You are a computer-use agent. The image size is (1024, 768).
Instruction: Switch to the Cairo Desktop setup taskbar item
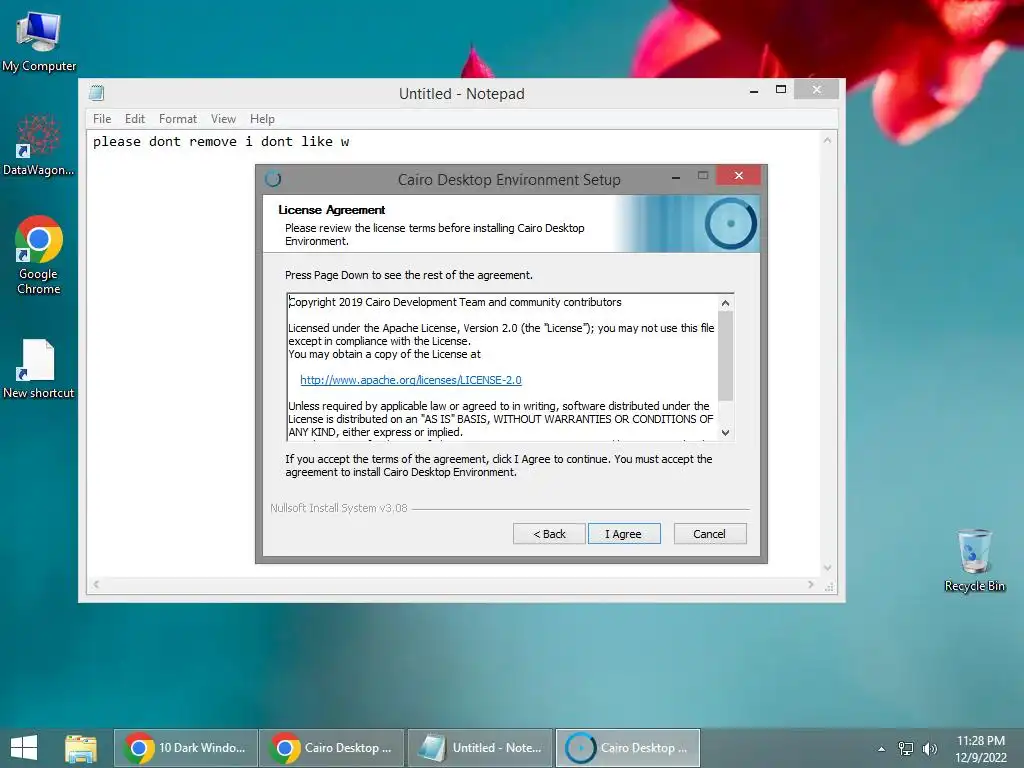point(628,748)
